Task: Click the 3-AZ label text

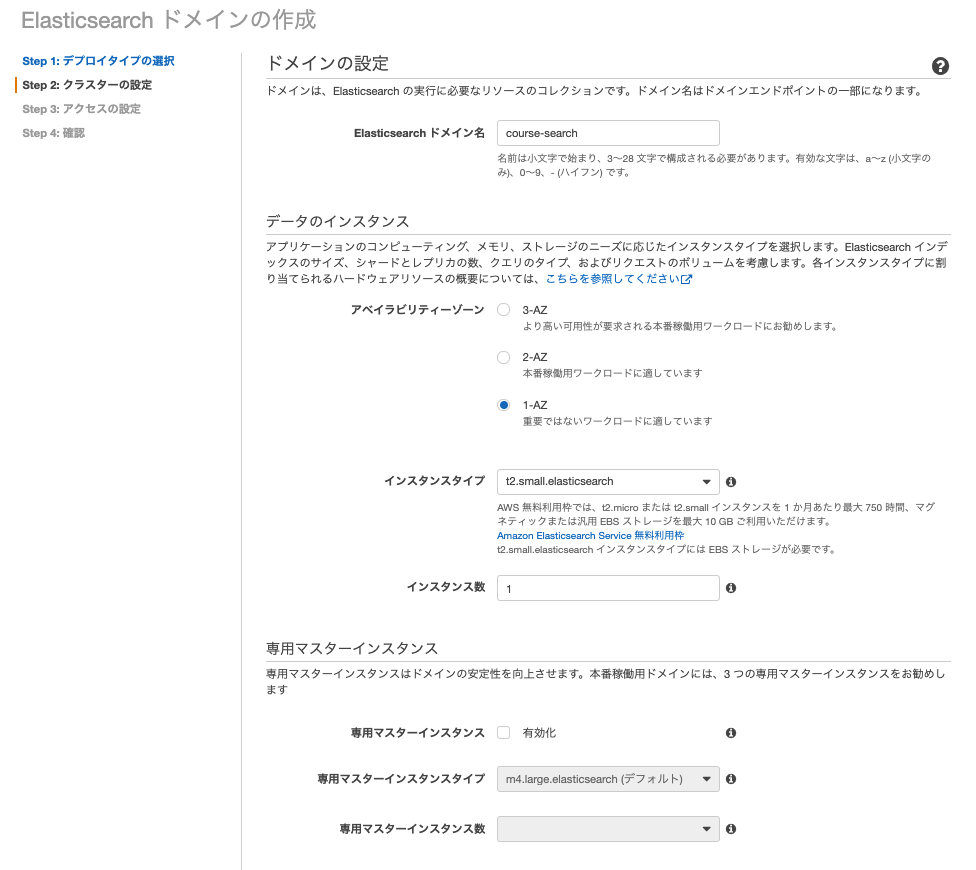Action: pyautogui.click(x=535, y=310)
